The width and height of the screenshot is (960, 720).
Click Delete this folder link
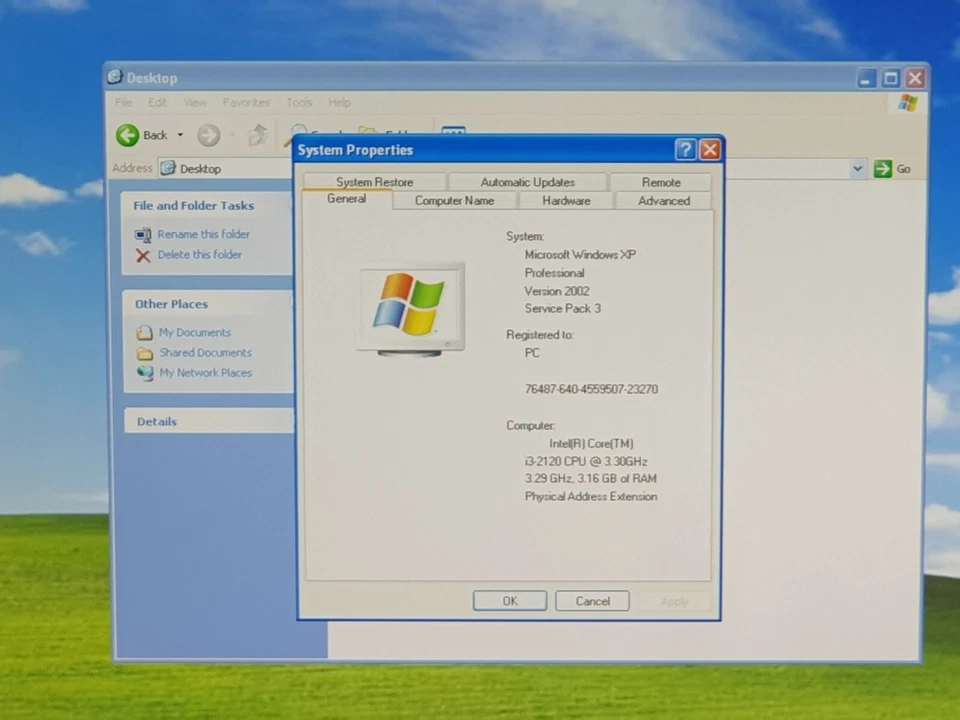(x=200, y=255)
